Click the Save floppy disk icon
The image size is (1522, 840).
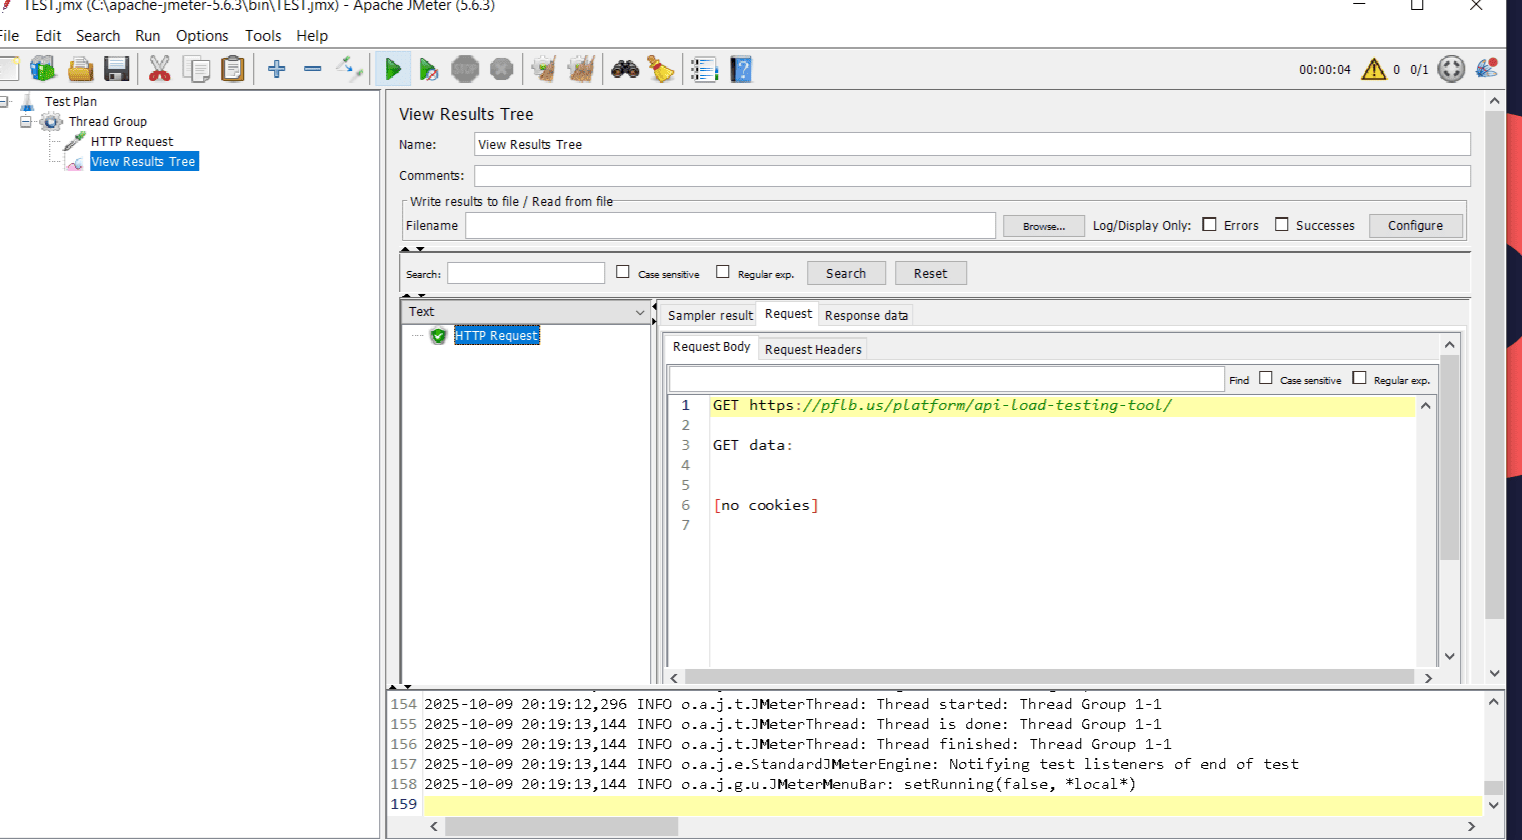(x=117, y=69)
